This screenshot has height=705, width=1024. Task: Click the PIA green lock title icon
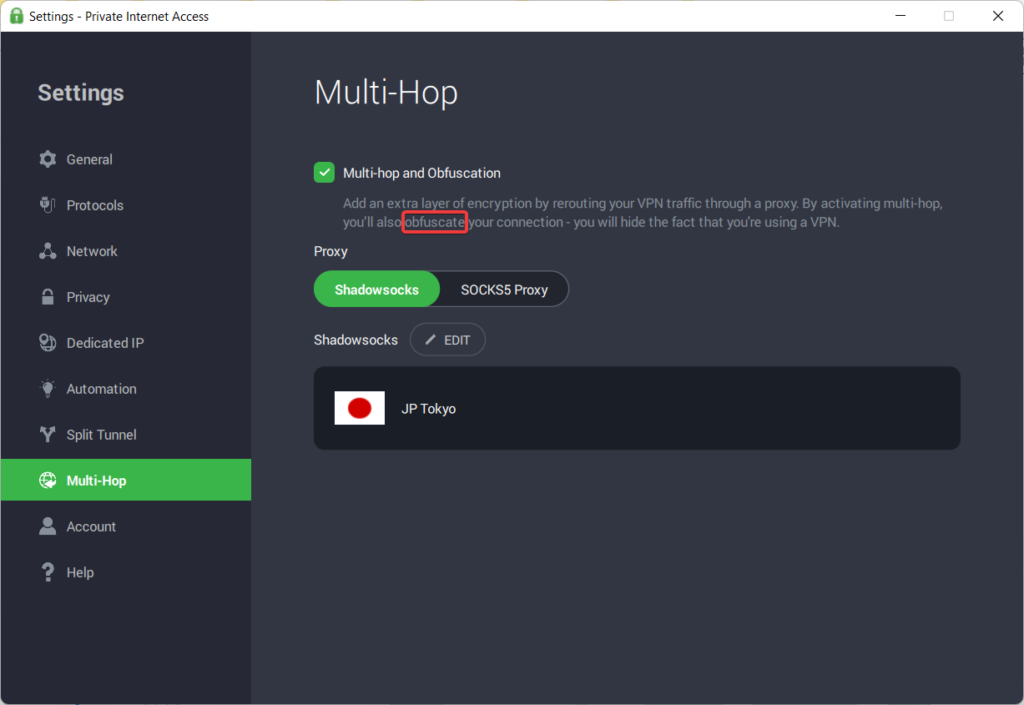(15, 16)
